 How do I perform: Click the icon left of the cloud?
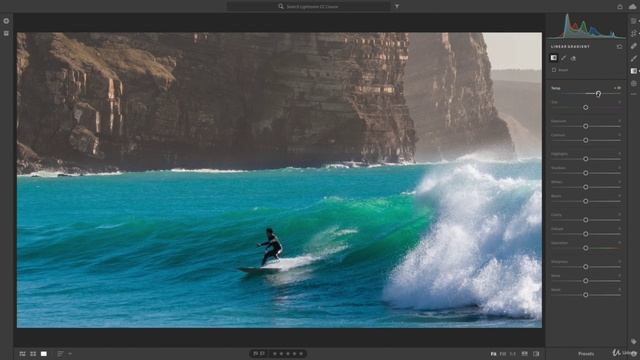(620, 7)
